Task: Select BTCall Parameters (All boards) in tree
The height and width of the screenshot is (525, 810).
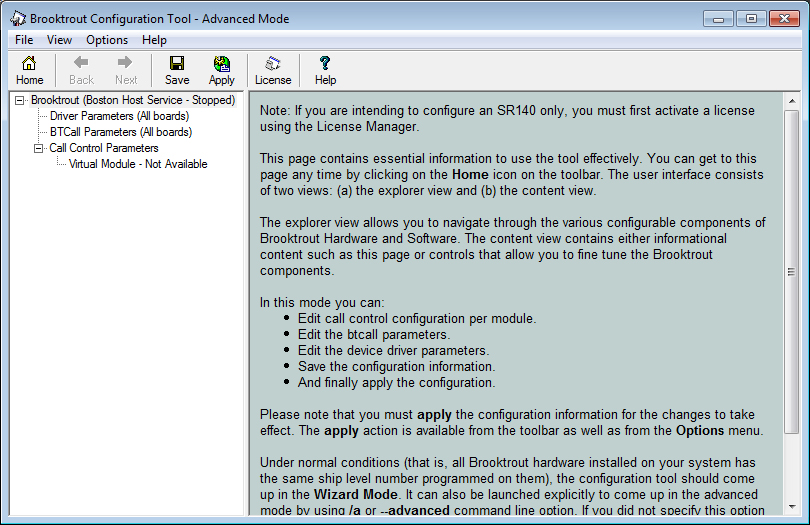Action: click(x=120, y=132)
